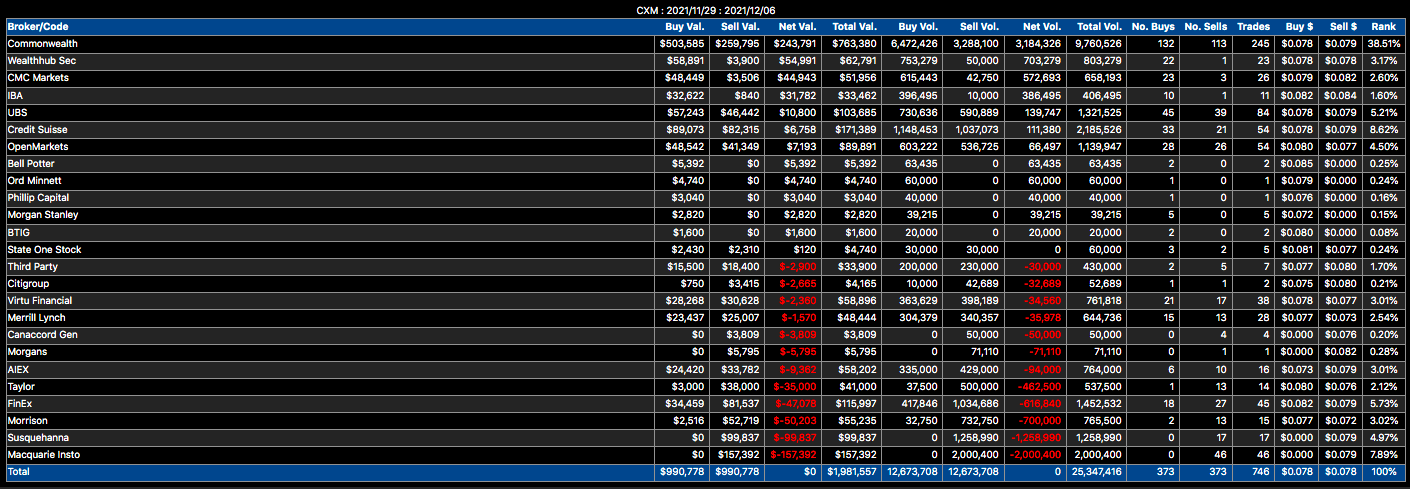Sort by the Sell $ column header

point(1342,27)
